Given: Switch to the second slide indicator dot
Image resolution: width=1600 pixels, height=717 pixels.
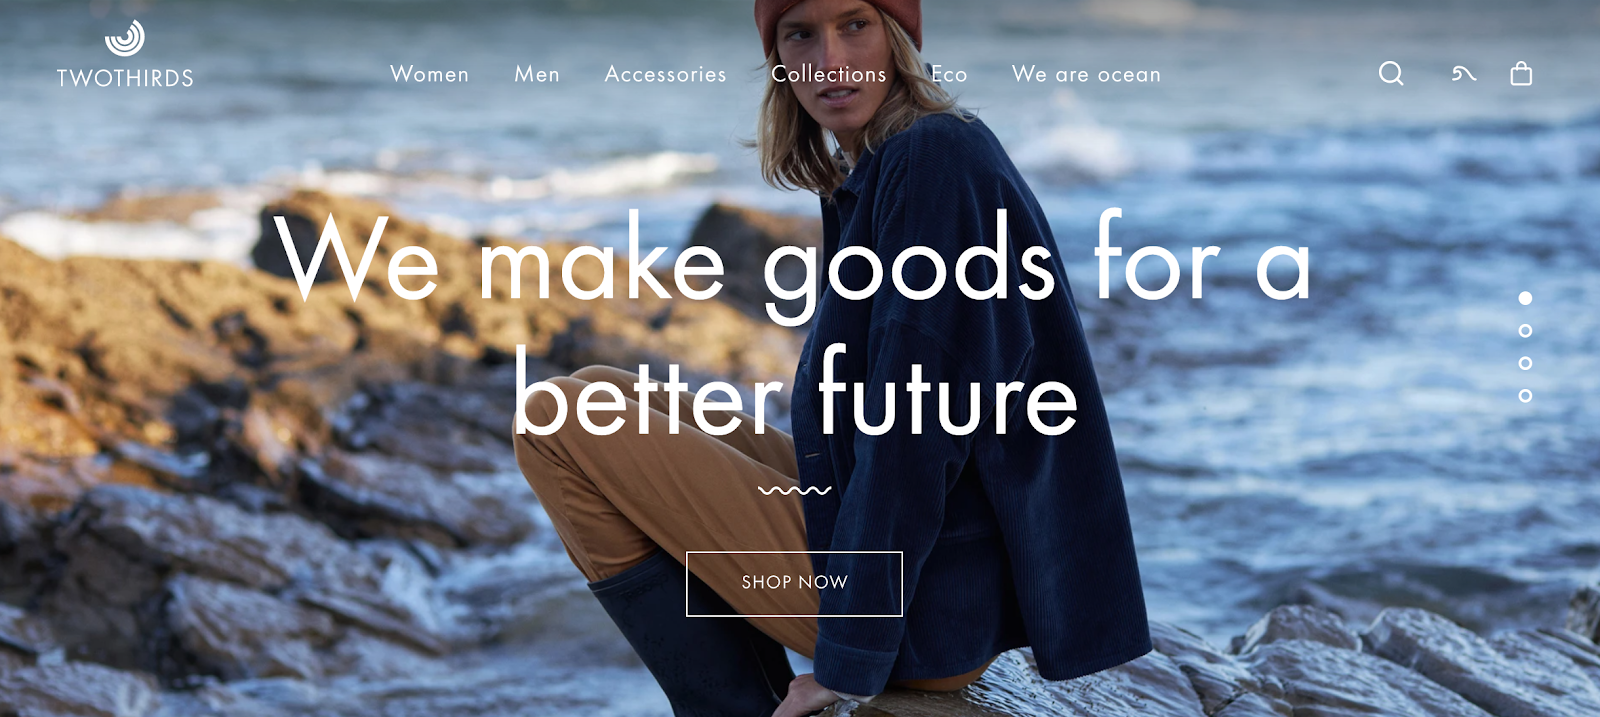Looking at the screenshot, I should (x=1525, y=330).
